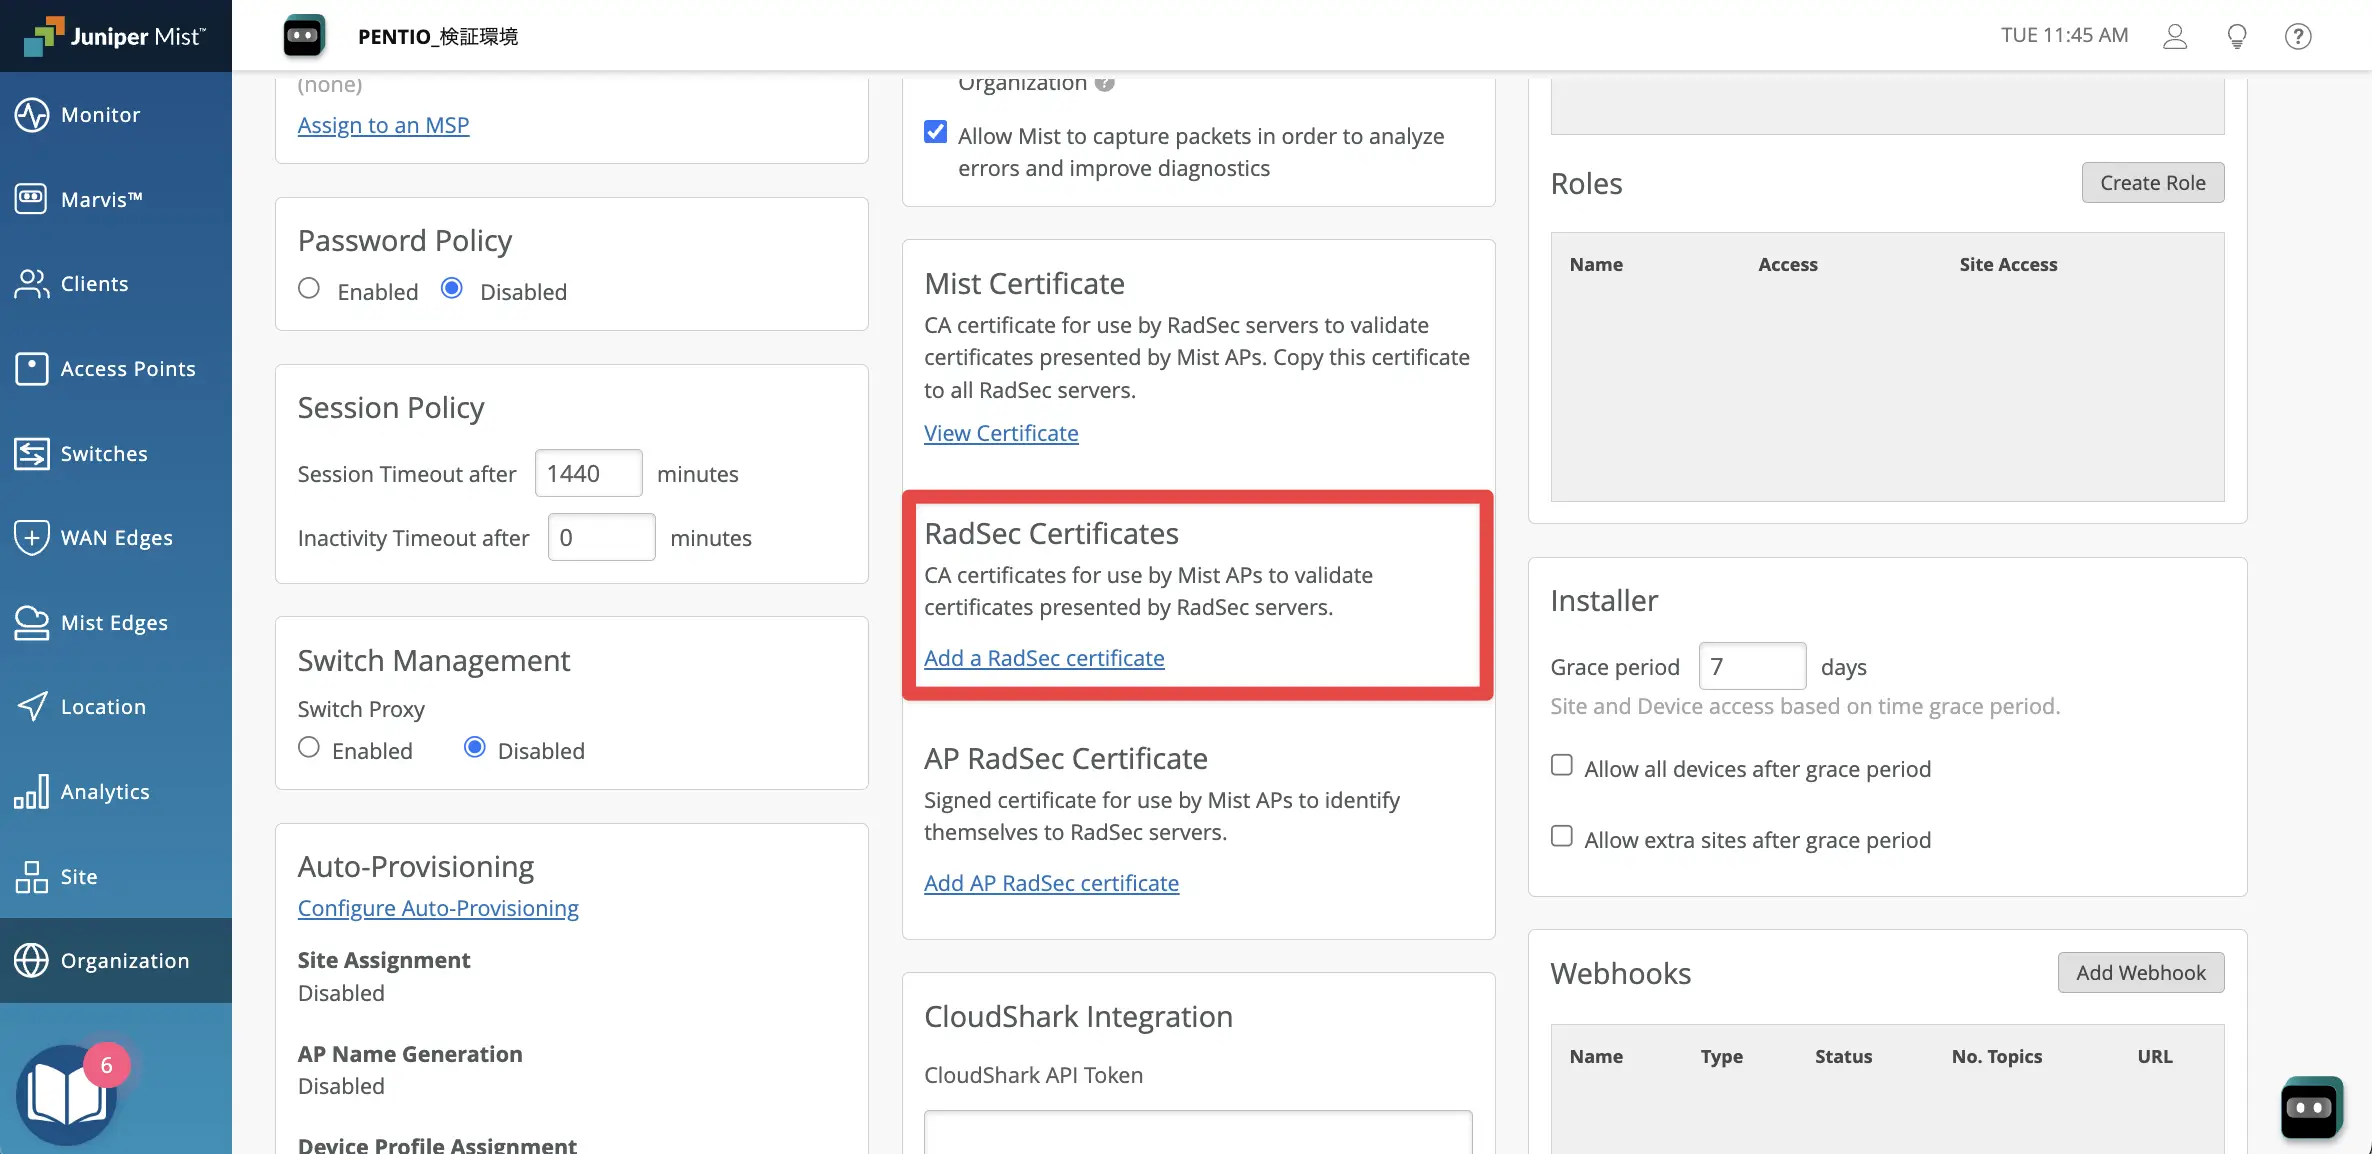Click the Installer Grace period days field
Viewport: 2372px width, 1154px height.
pos(1752,666)
